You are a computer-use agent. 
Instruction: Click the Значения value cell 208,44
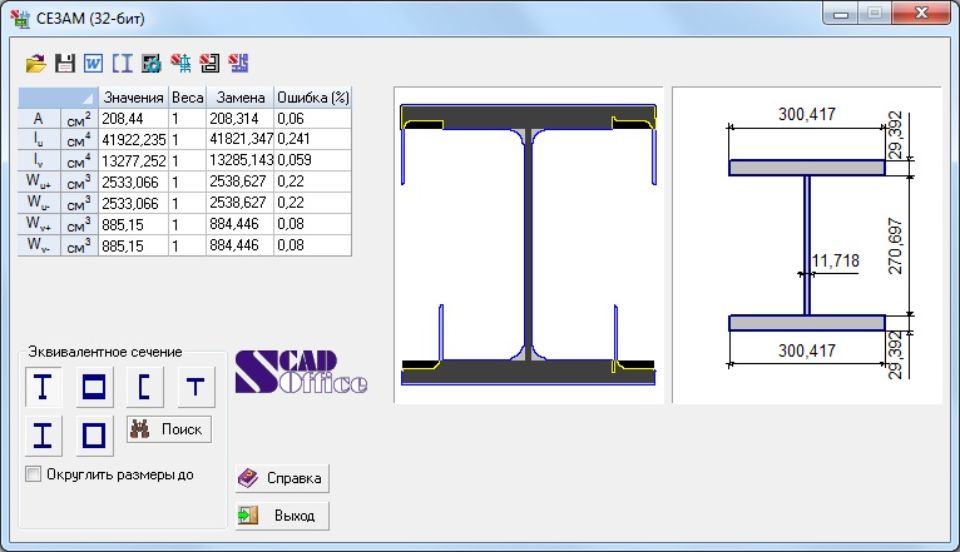click(x=132, y=118)
